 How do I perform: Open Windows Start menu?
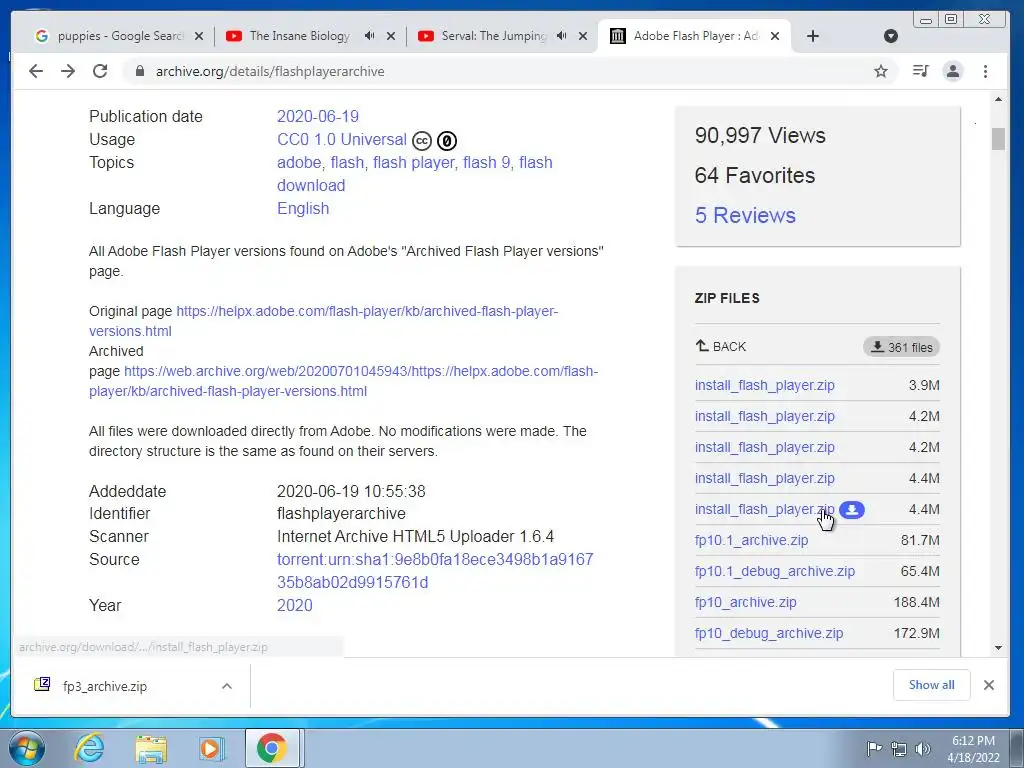tap(27, 748)
